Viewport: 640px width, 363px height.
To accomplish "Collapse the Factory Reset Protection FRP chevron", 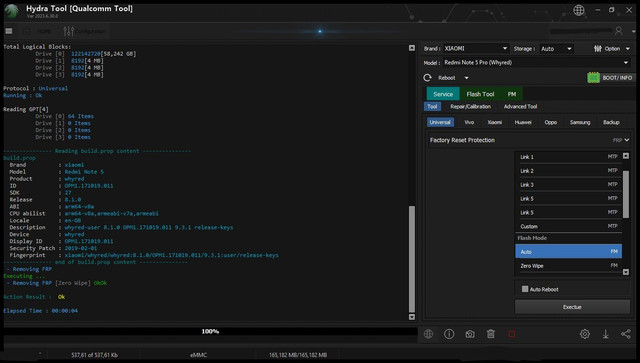I will [627, 140].
